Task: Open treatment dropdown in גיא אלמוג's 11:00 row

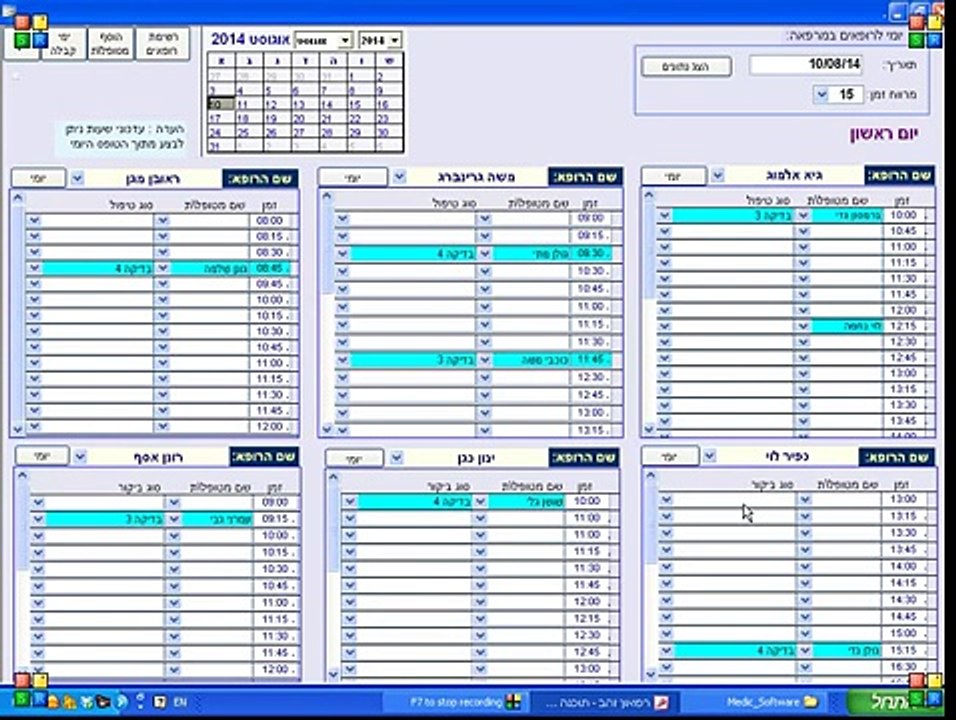Action: pos(665,247)
